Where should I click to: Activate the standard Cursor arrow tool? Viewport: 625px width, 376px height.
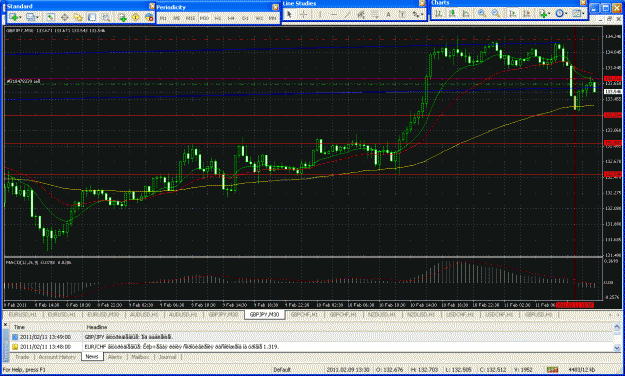(289, 14)
